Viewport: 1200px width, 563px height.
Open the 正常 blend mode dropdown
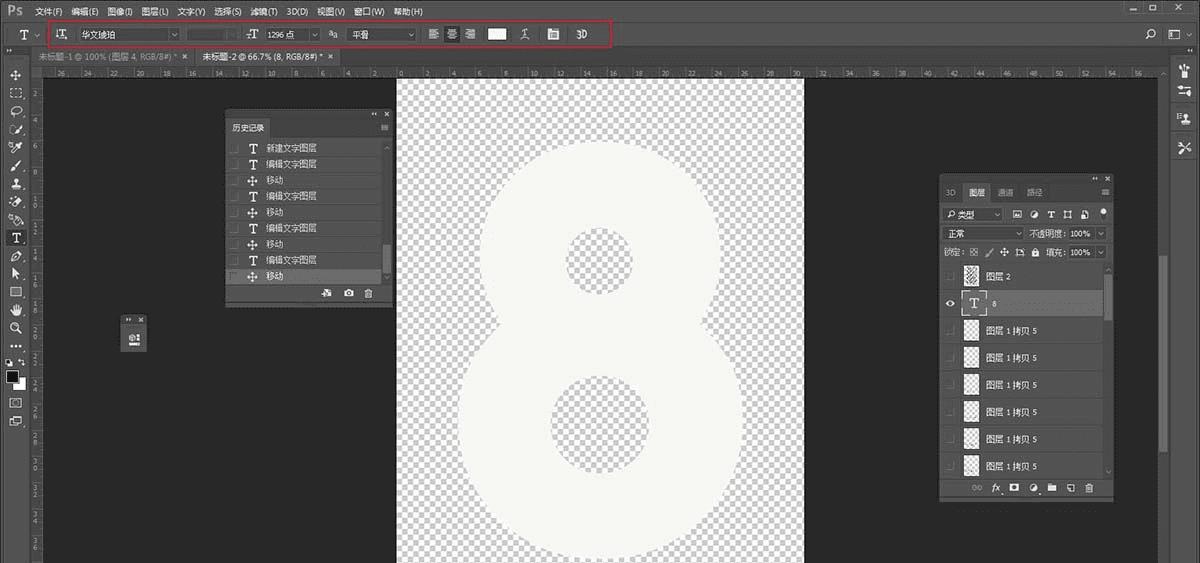click(x=984, y=233)
